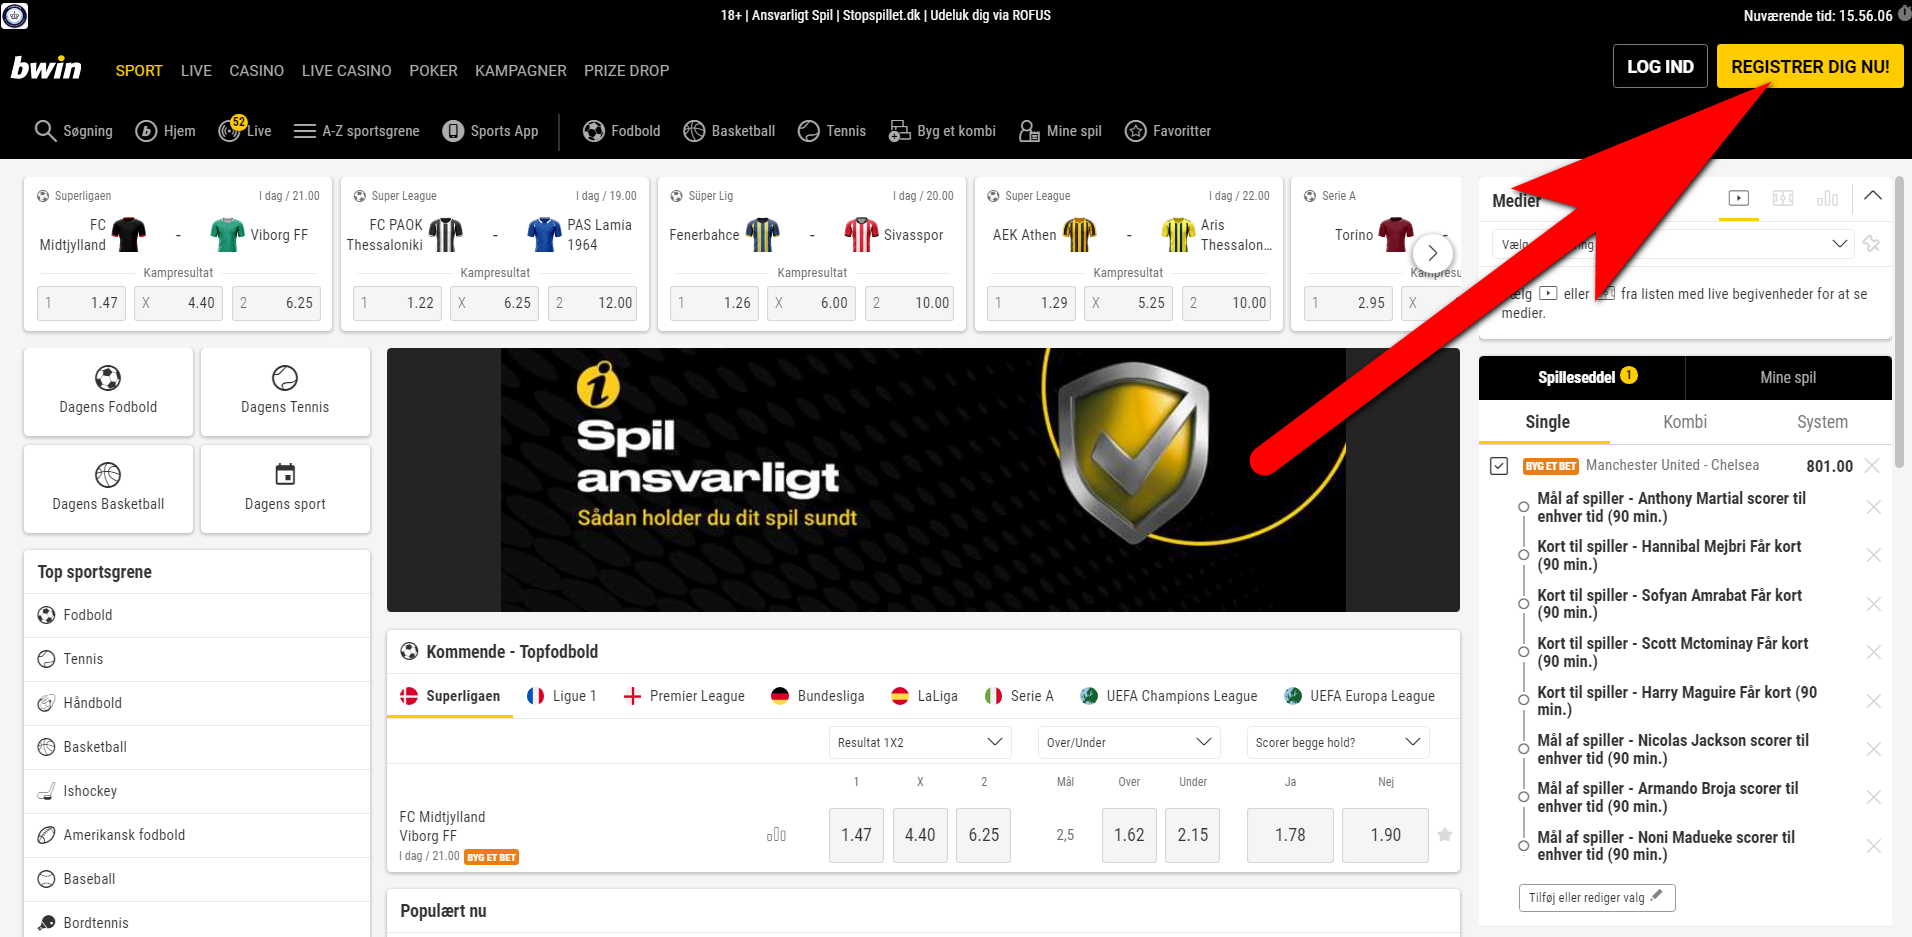The height and width of the screenshot is (937, 1912).
Task: Open Håndbold in Top sportsgrene
Action: (197, 703)
